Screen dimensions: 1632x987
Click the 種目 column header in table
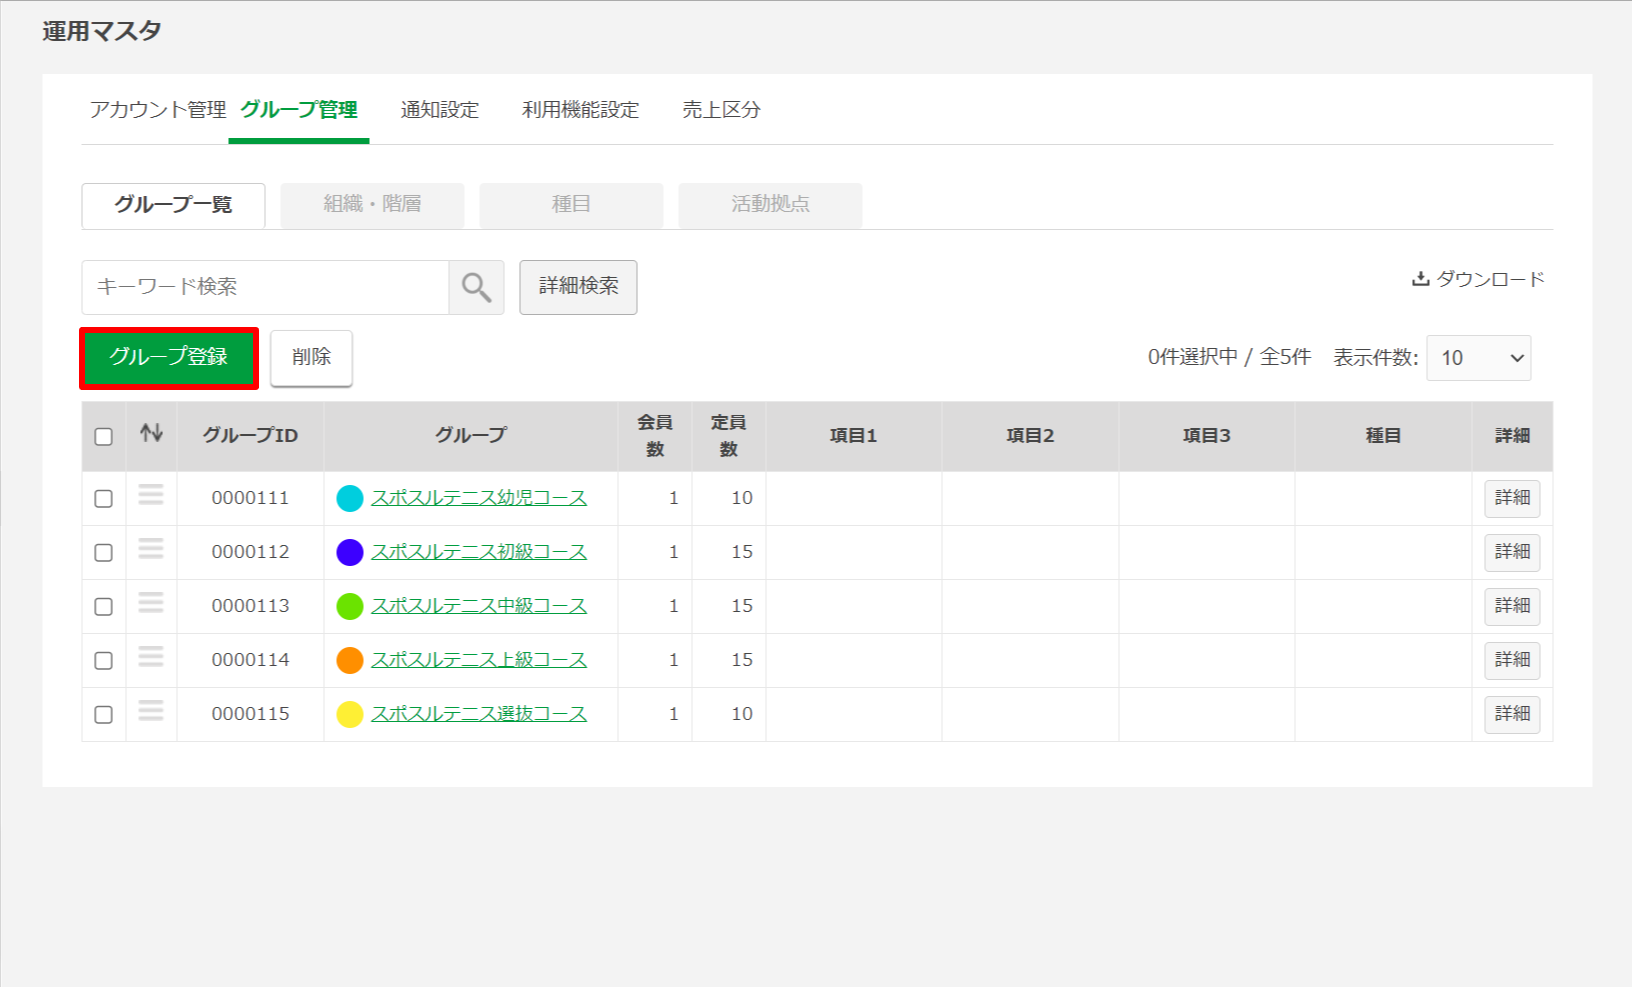click(x=1383, y=436)
